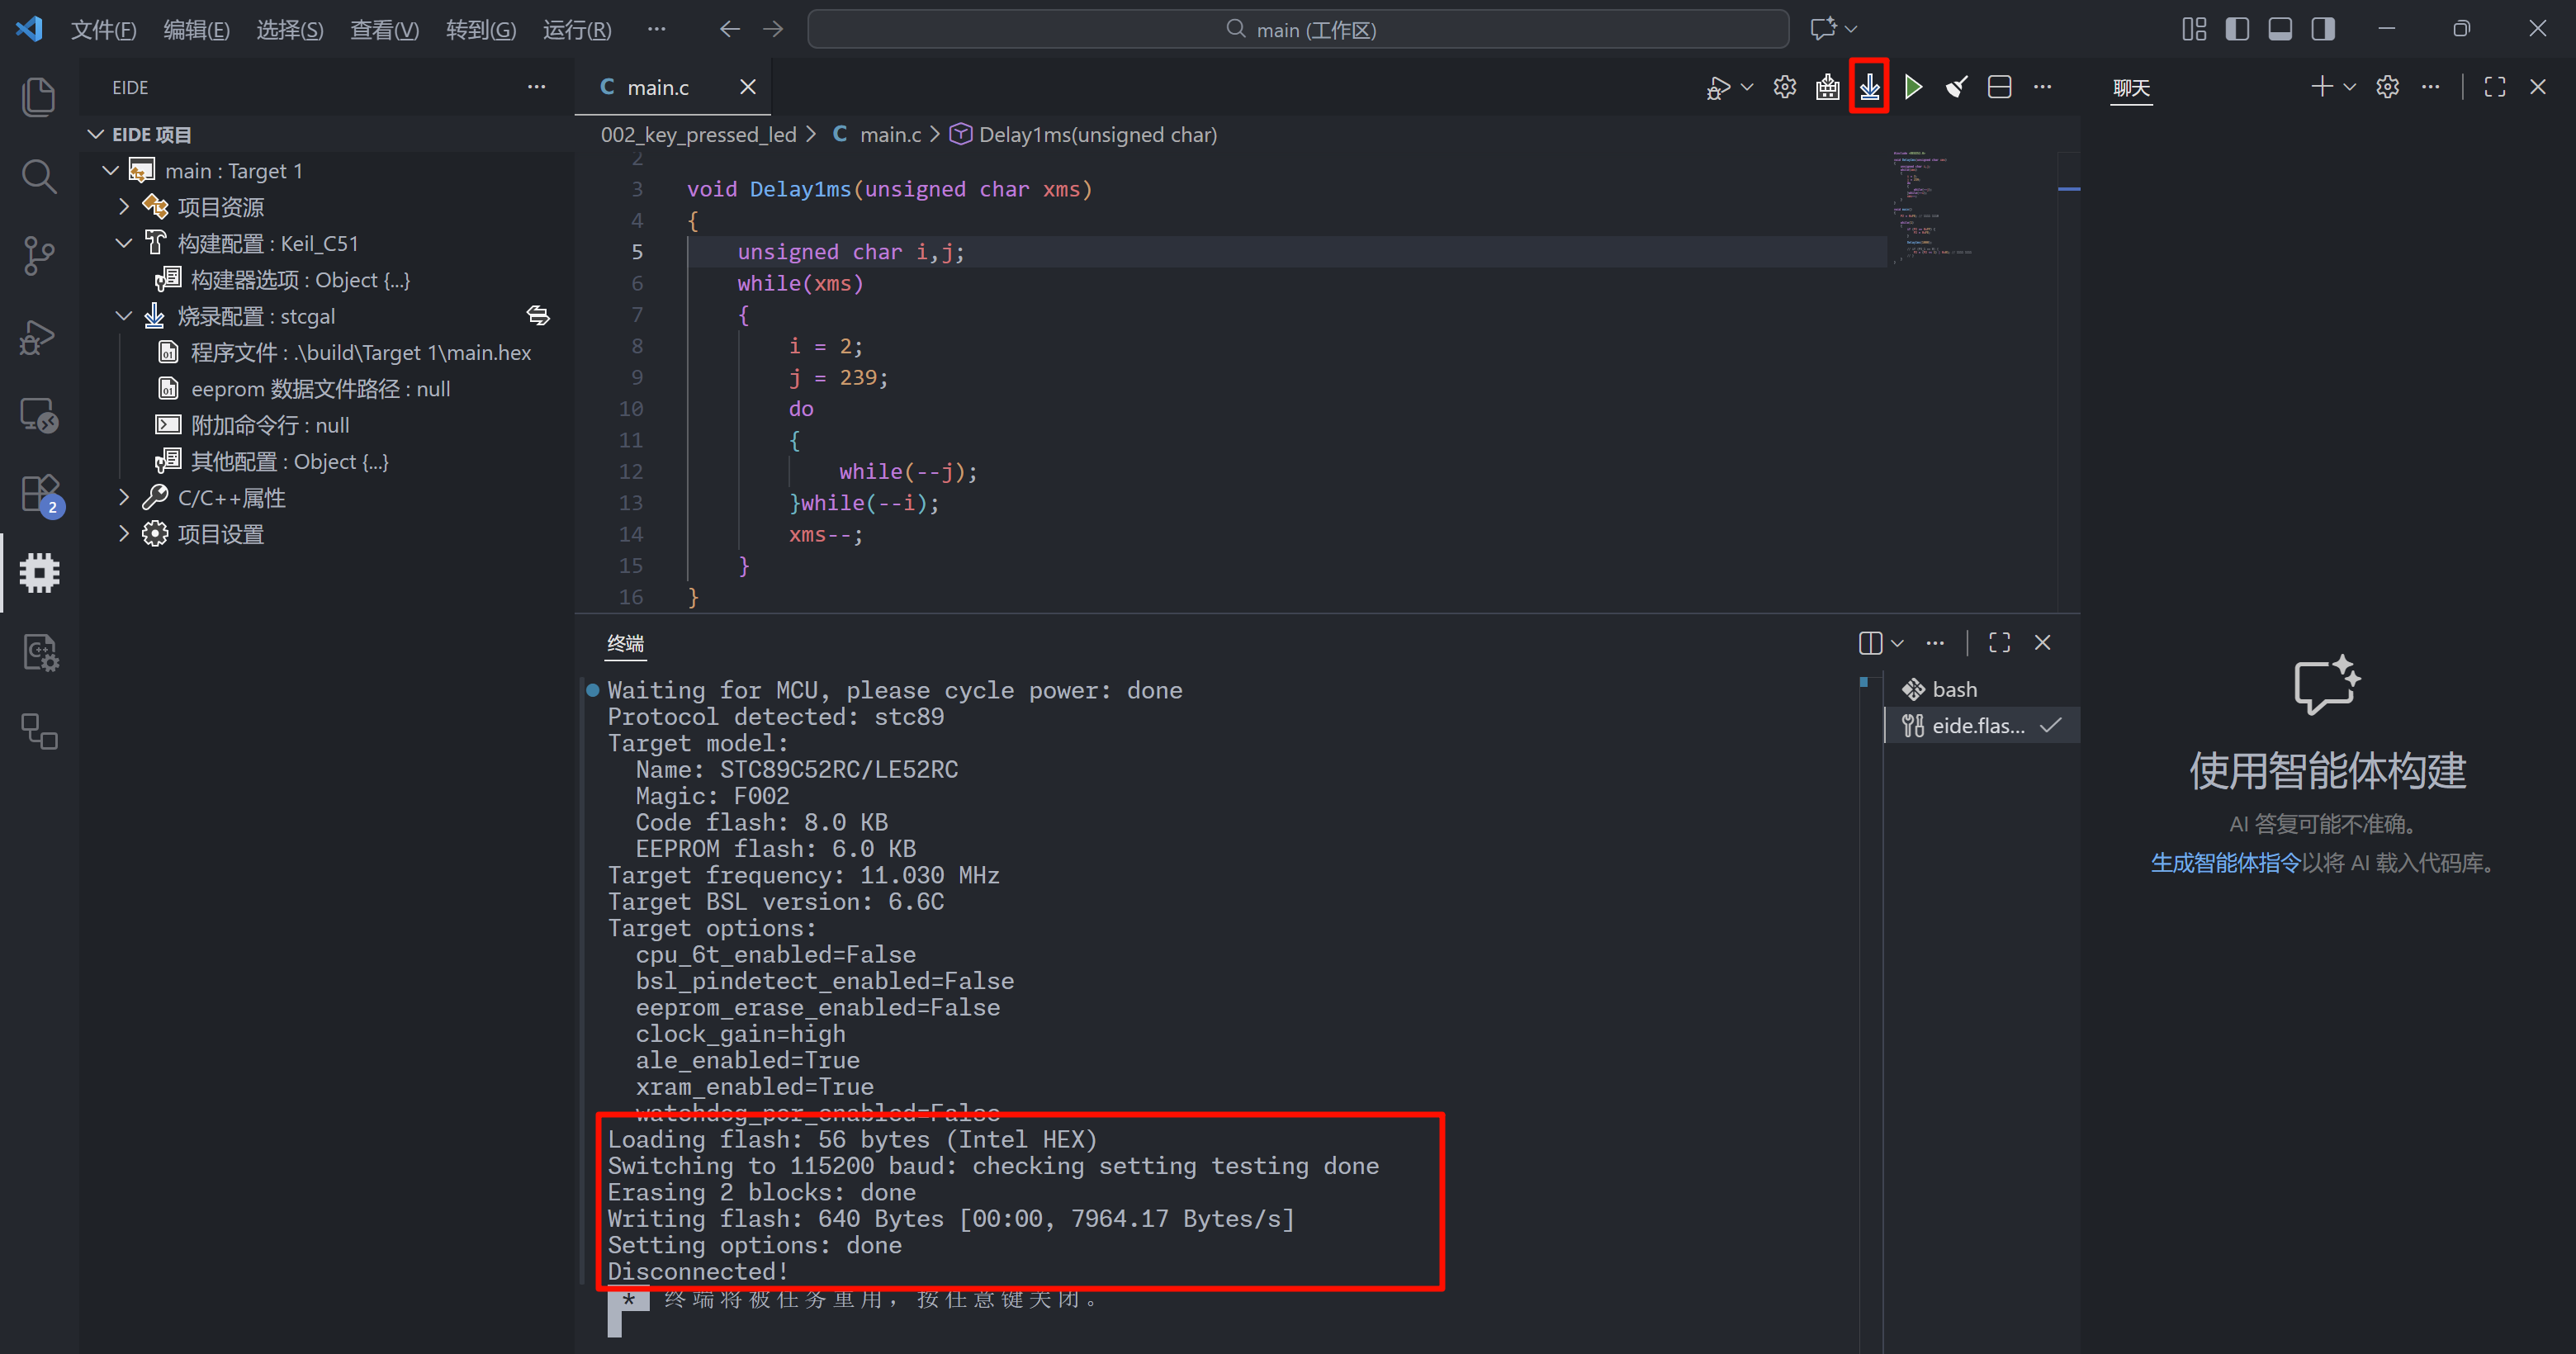Toggle the bottom panel layout button

pos(2280,29)
